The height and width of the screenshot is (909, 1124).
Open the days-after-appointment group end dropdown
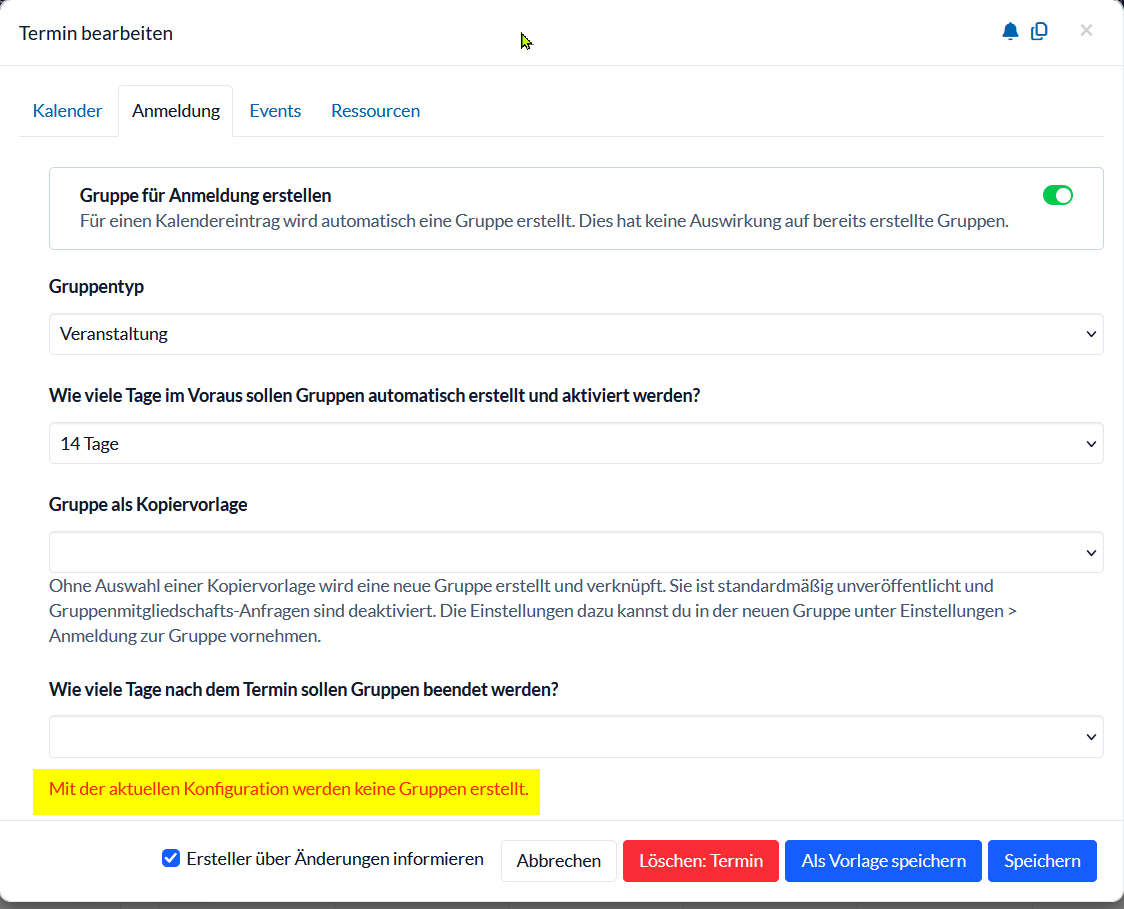pos(576,737)
